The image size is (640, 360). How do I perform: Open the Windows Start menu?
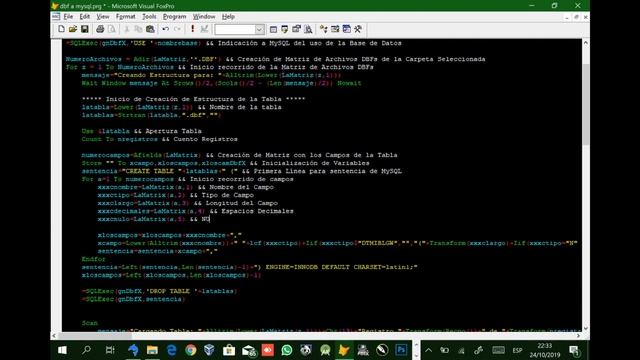[62, 350]
